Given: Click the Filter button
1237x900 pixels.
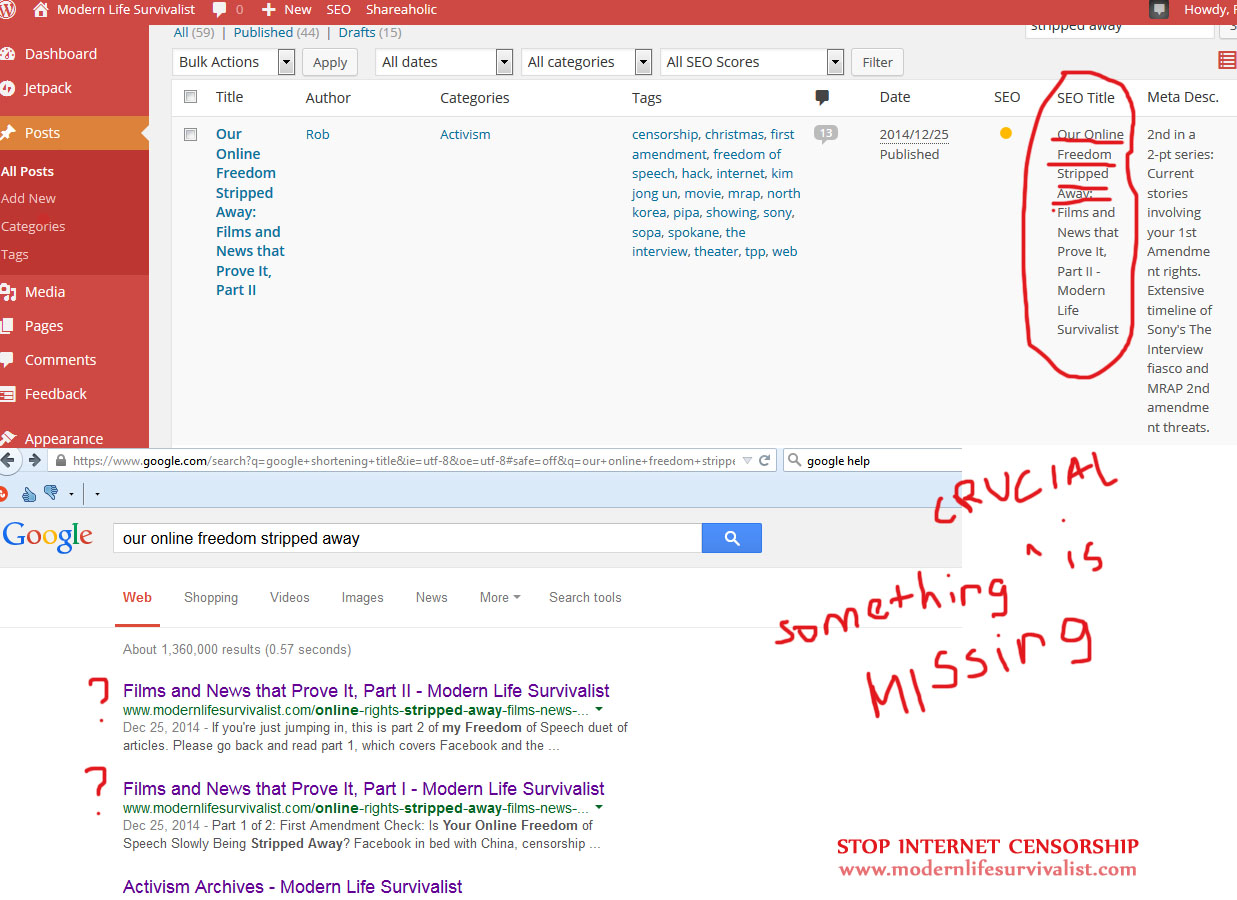Looking at the screenshot, I should pyautogui.click(x=877, y=62).
